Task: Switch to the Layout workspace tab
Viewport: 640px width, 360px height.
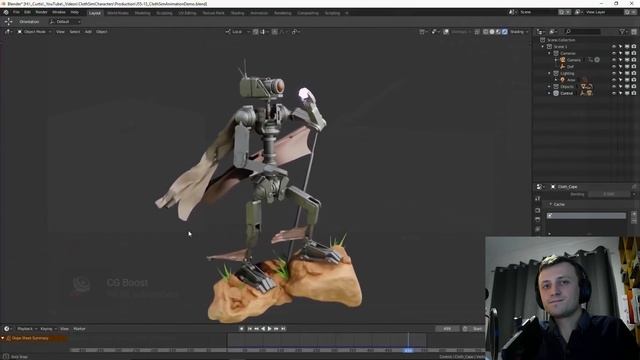Action: tap(95, 13)
